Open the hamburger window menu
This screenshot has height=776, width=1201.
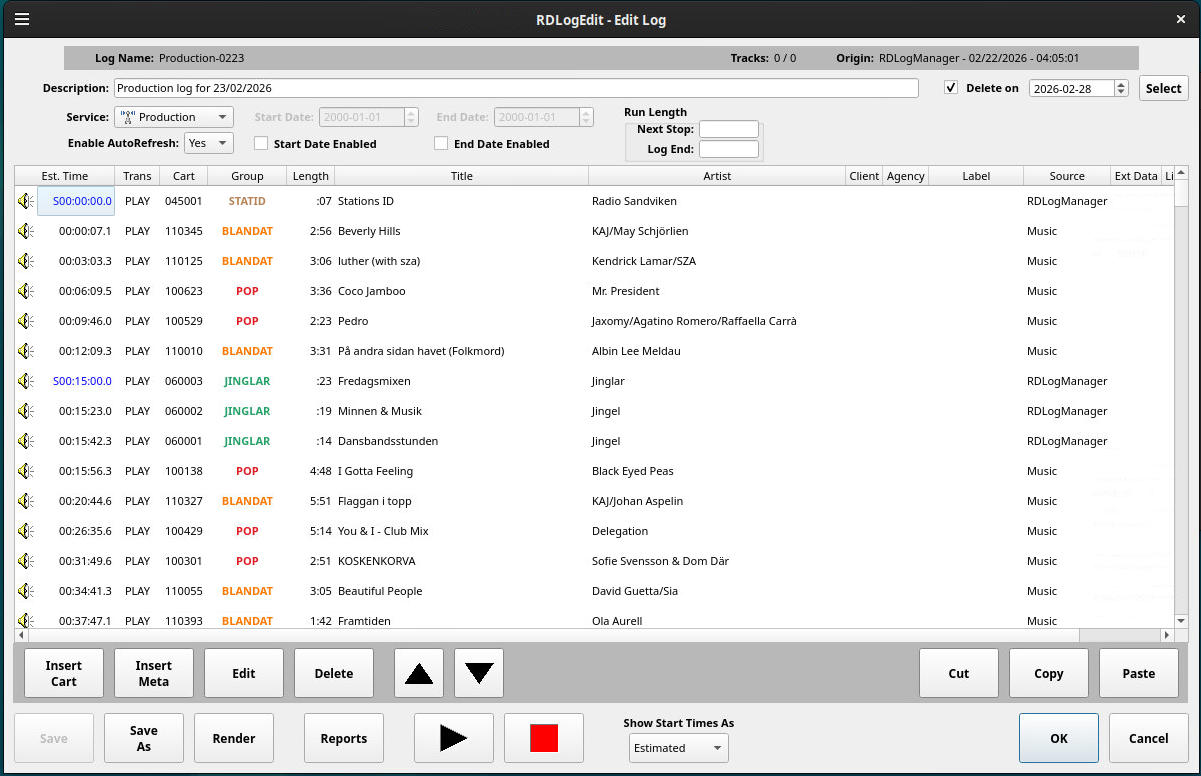click(x=21, y=19)
